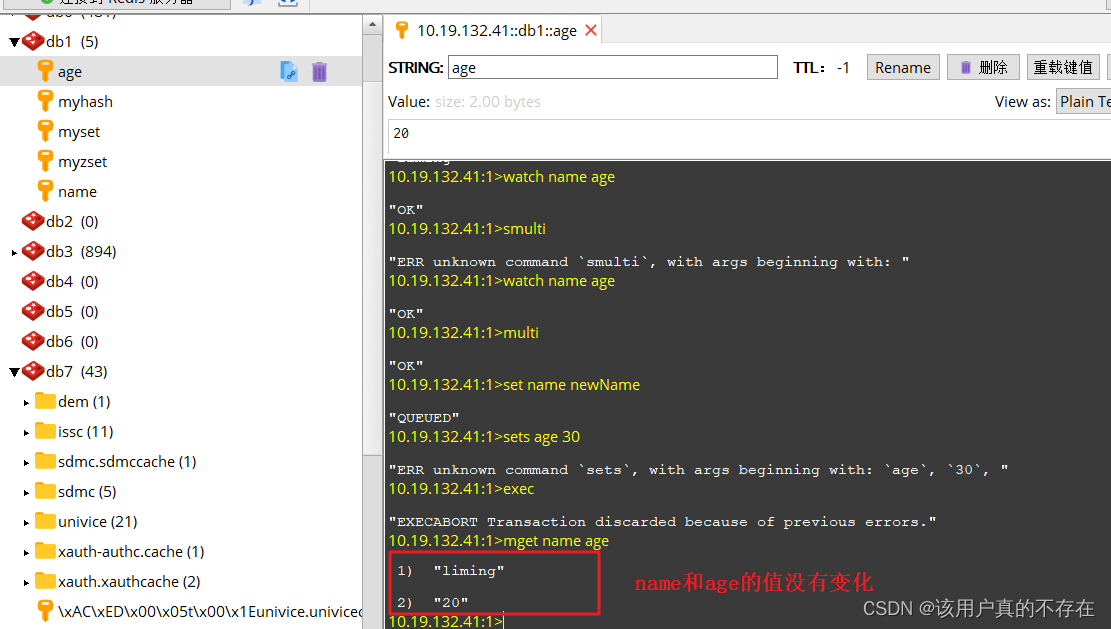
Task: Click the key icon of \xAC\xED entry
Action: pos(45,611)
